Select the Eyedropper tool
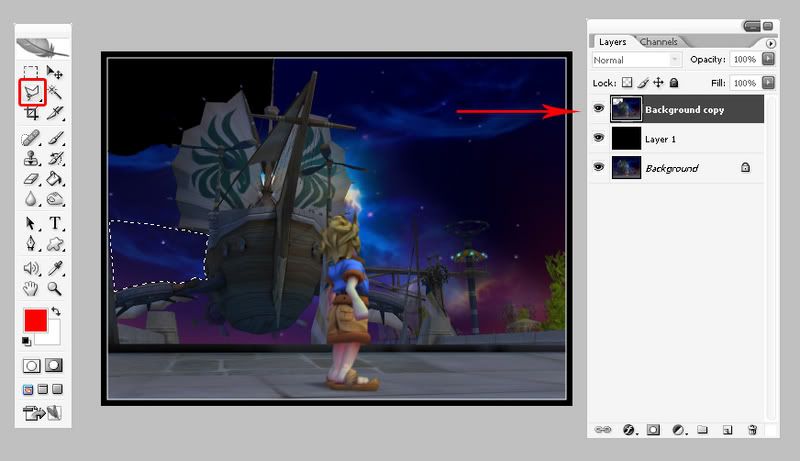 click(55, 268)
